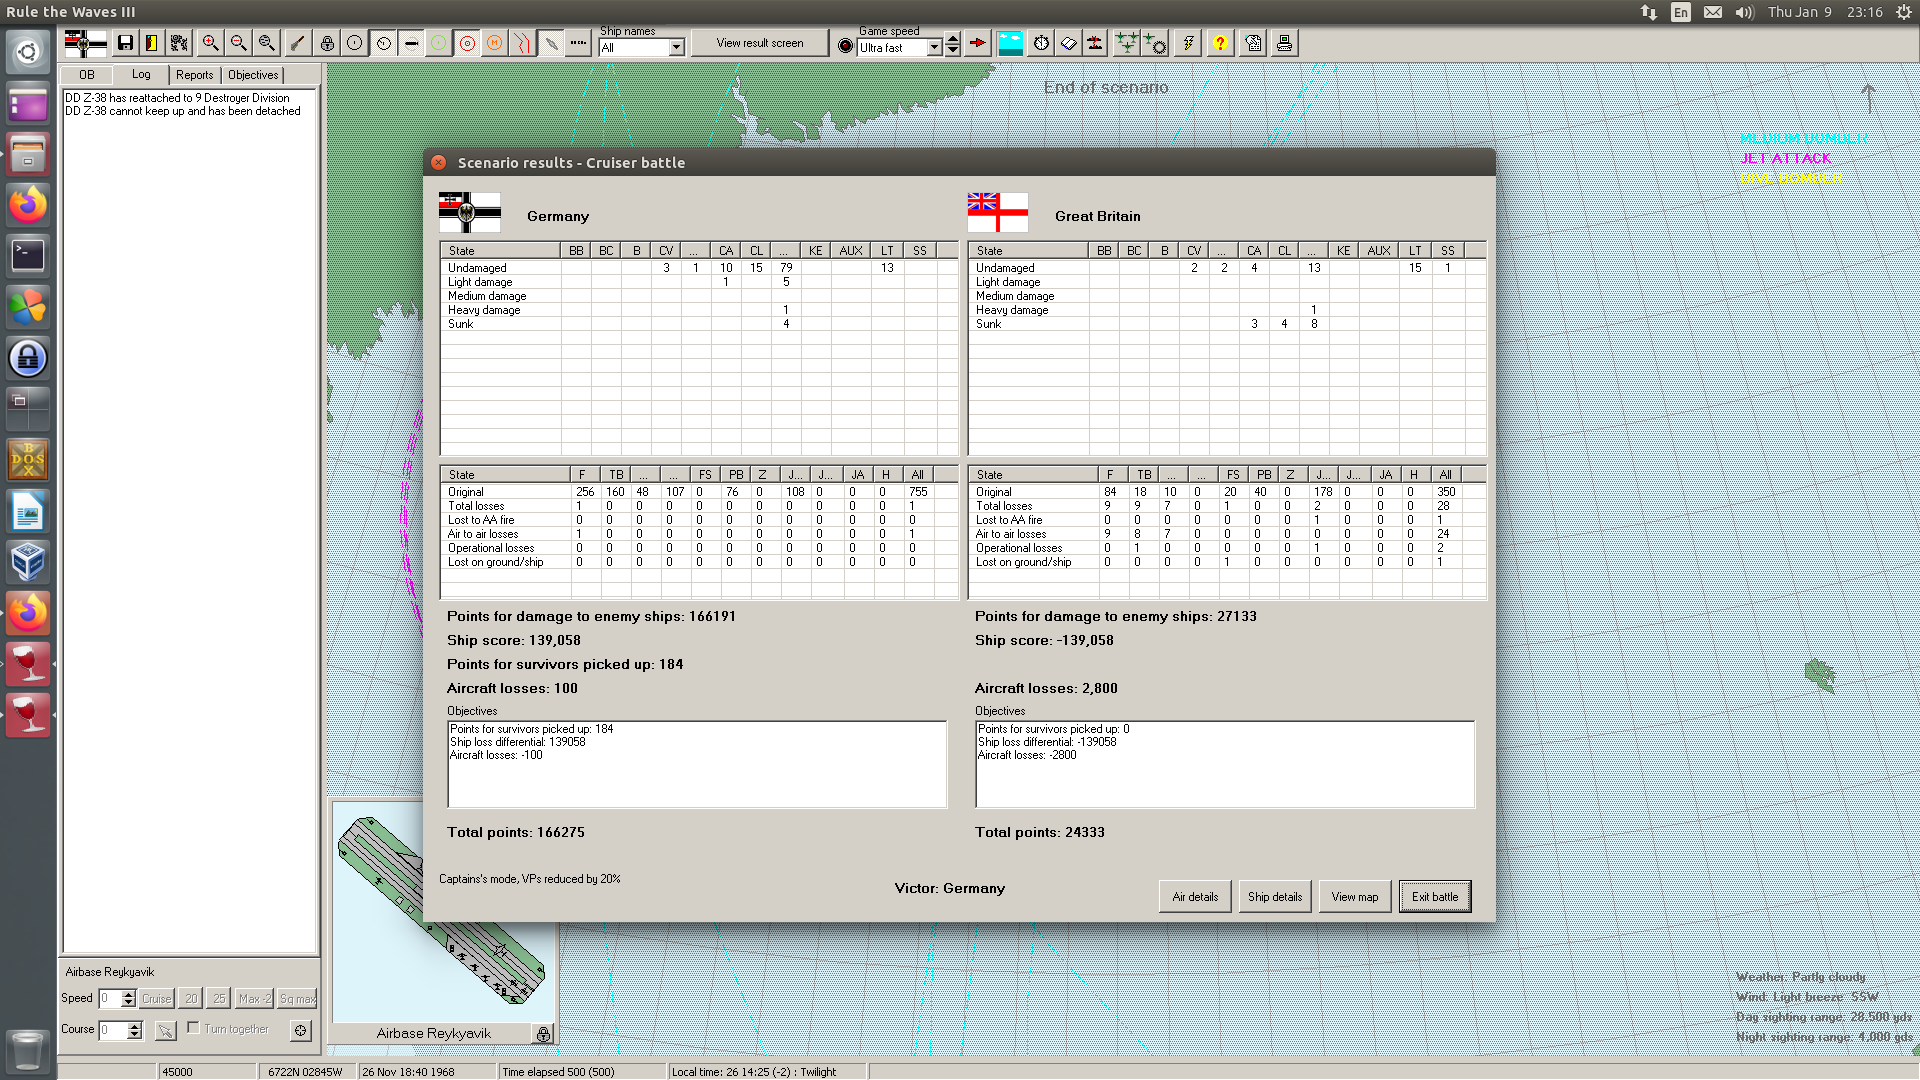This screenshot has height=1080, width=1920.
Task: Click the volume icon in the top bar
Action: click(1744, 12)
